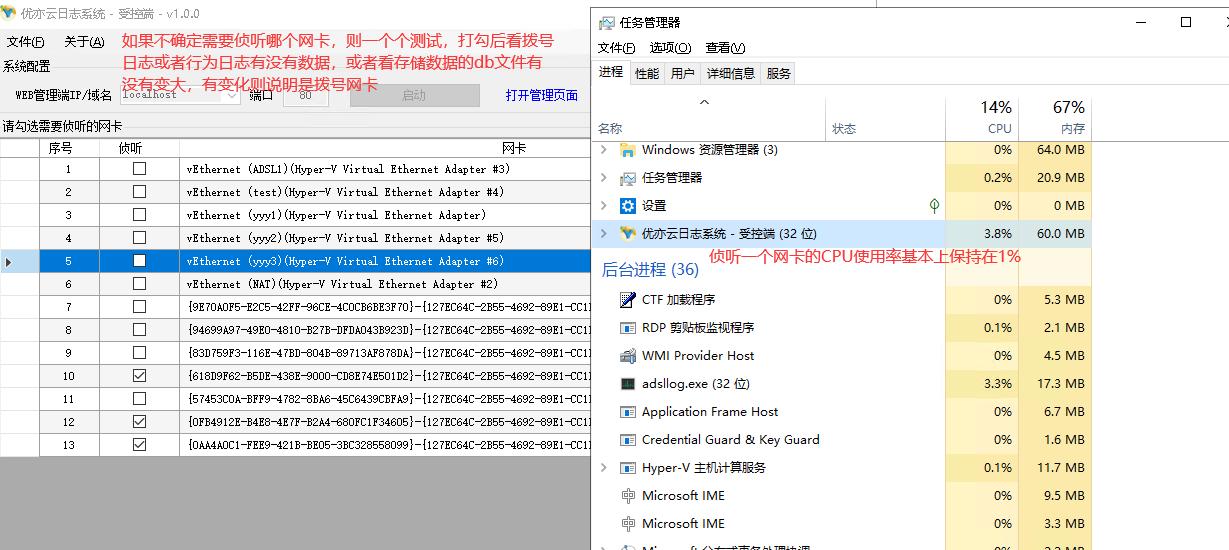Click the RDP 剪贴板监视程序 icon

(x=628, y=328)
